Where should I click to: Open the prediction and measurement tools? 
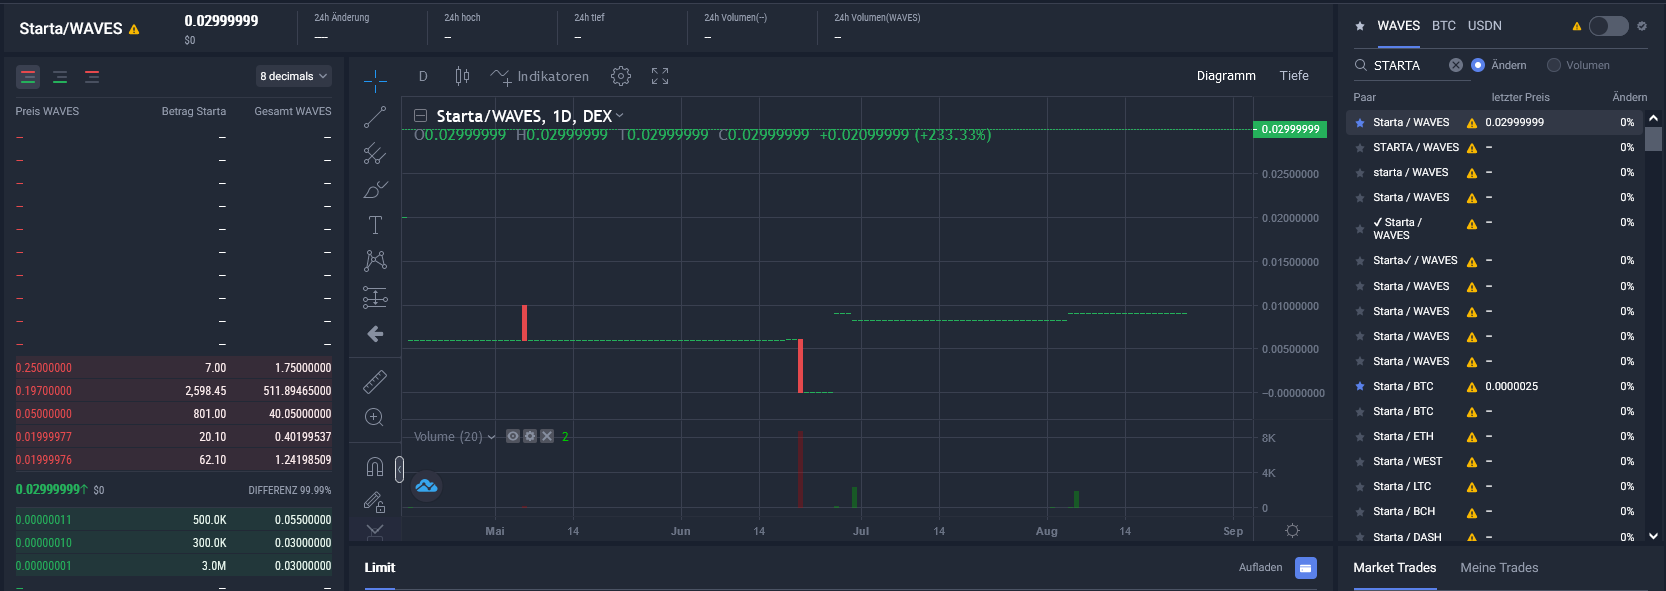click(x=375, y=297)
